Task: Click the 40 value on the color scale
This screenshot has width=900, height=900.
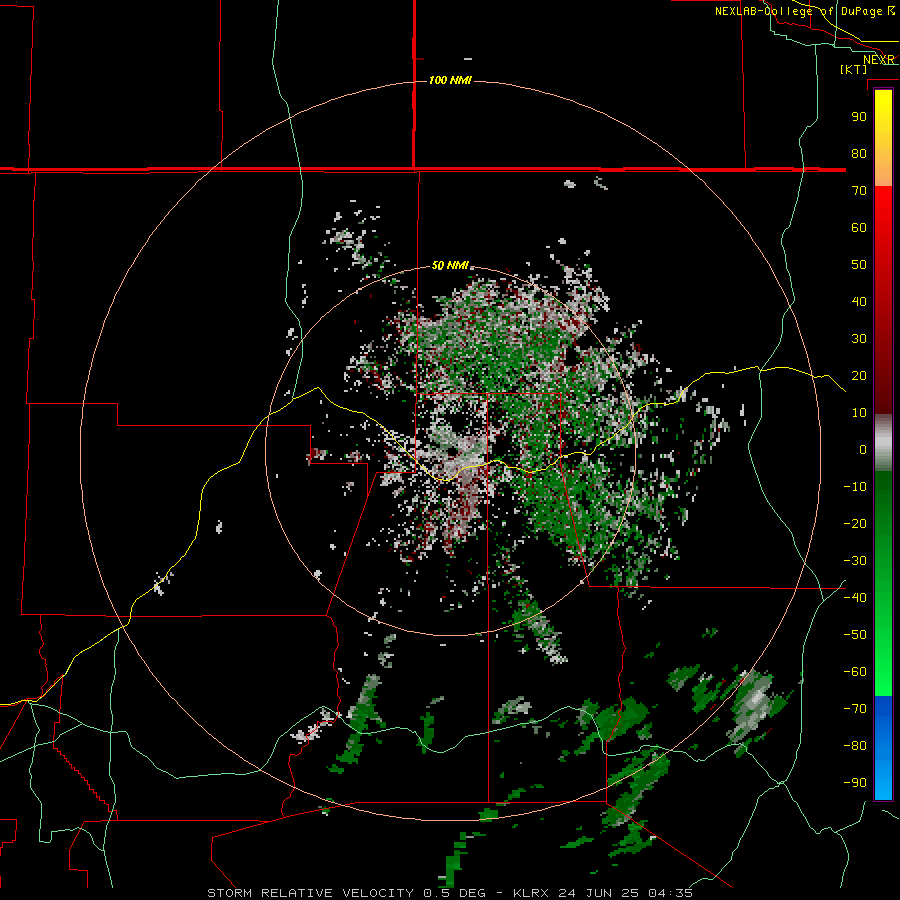Action: coord(859,301)
